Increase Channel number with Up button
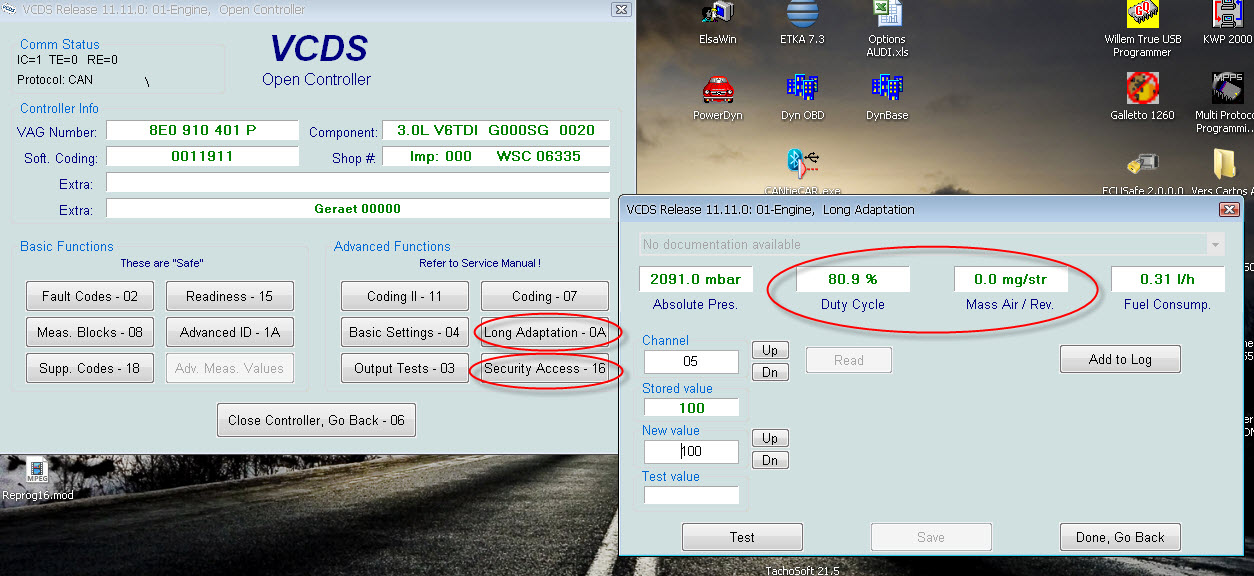Viewport: 1254px width, 576px height. point(770,351)
